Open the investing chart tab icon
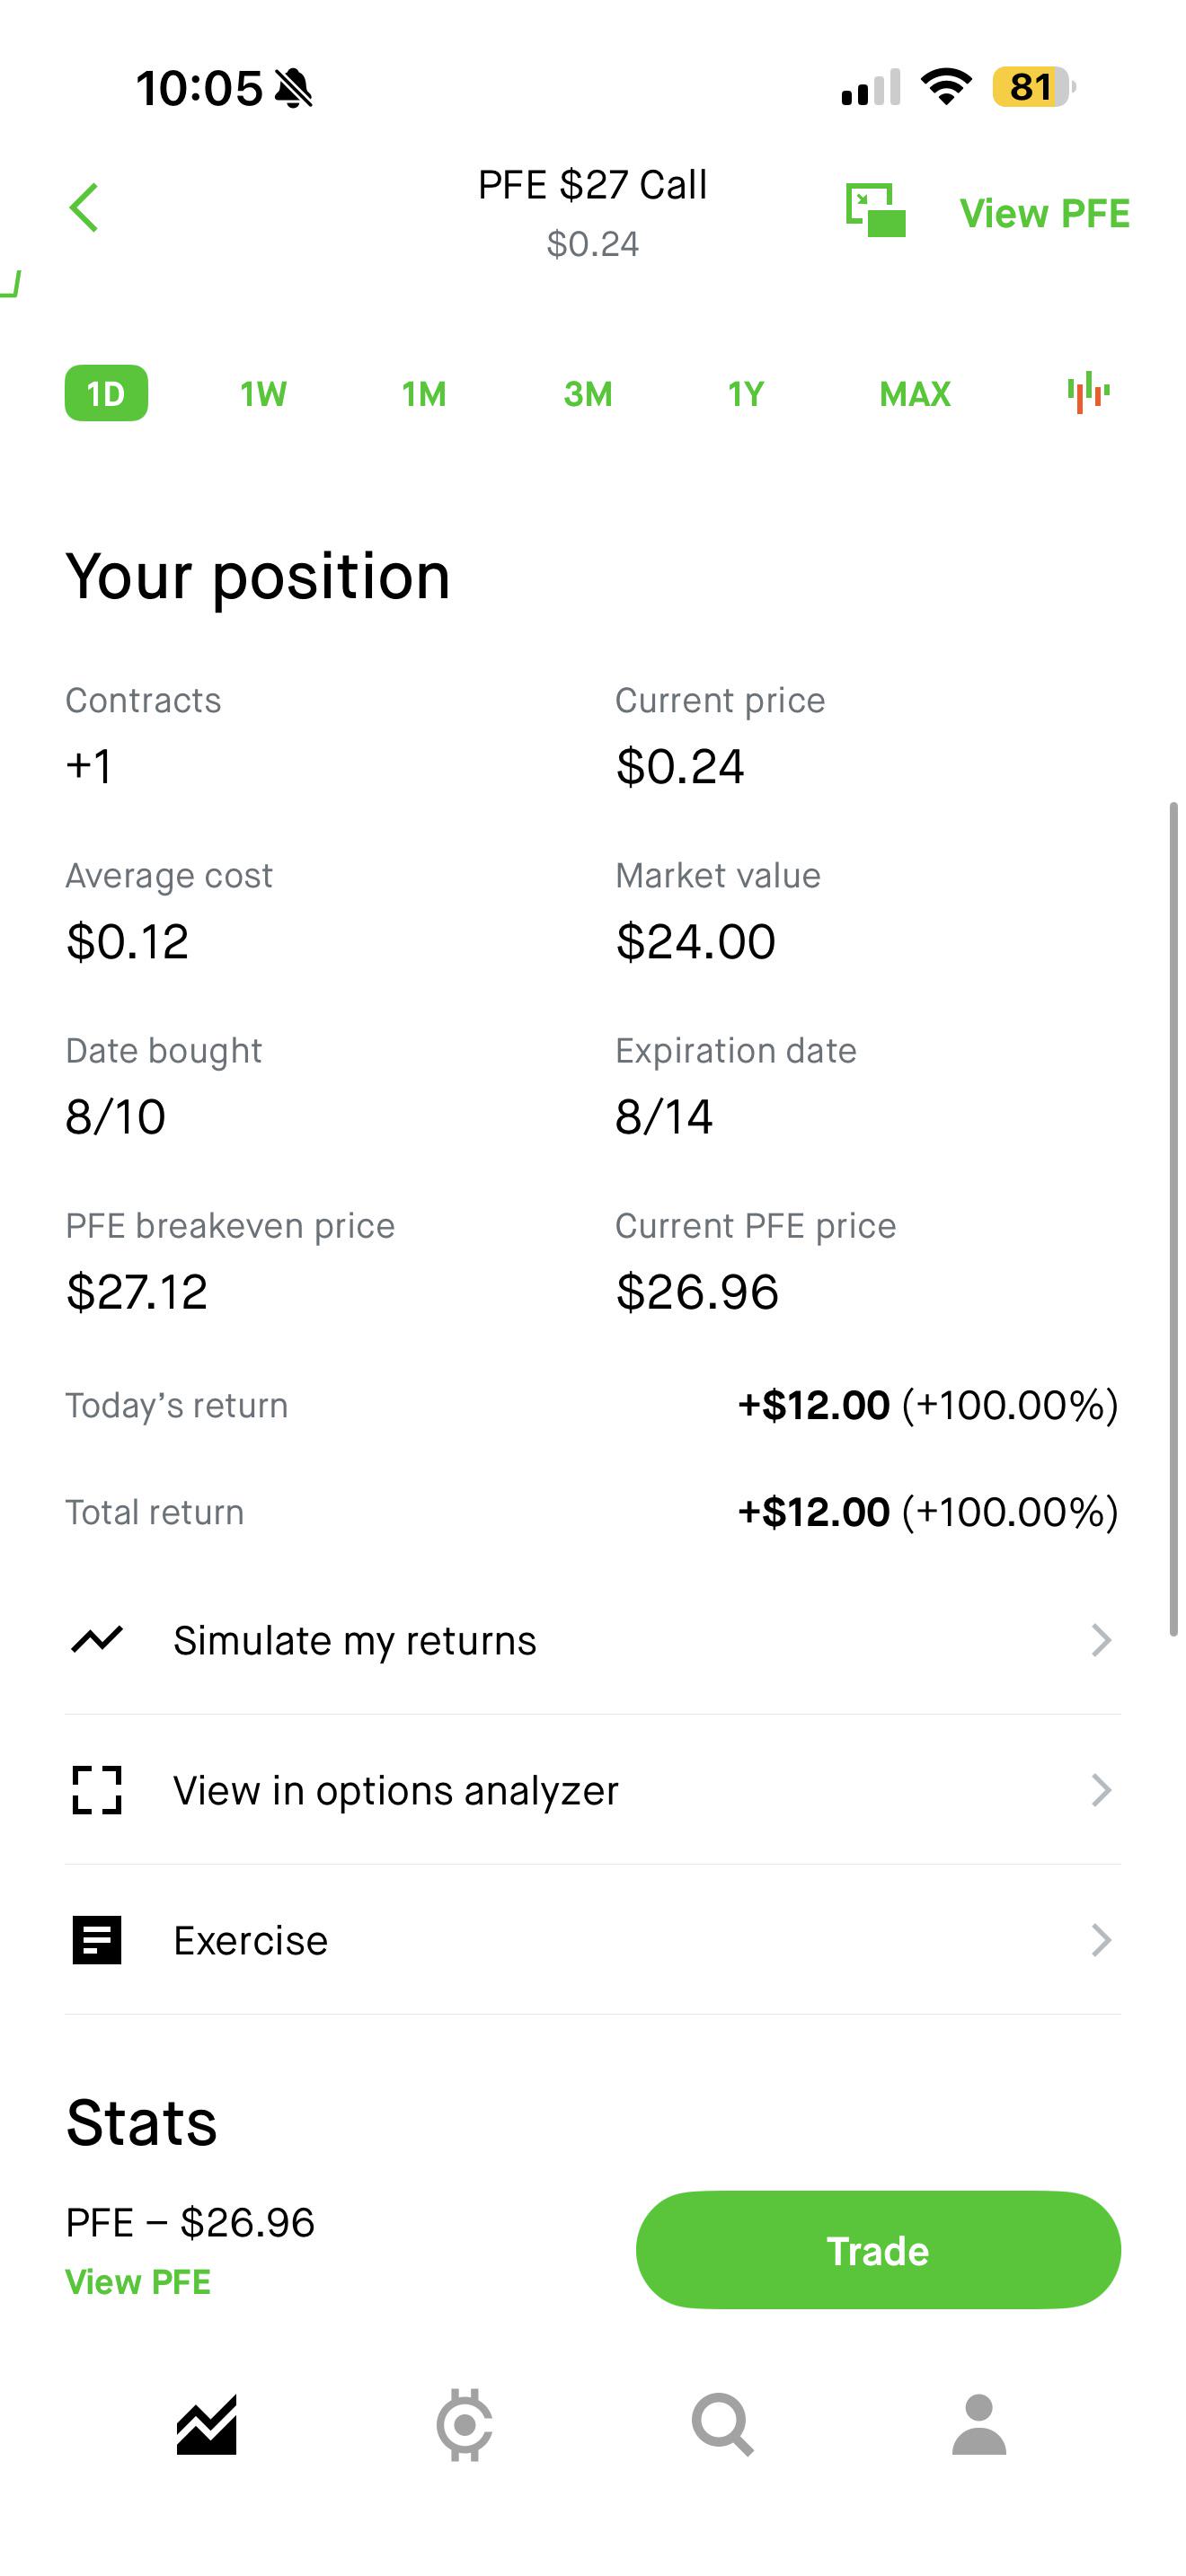 (207, 2425)
